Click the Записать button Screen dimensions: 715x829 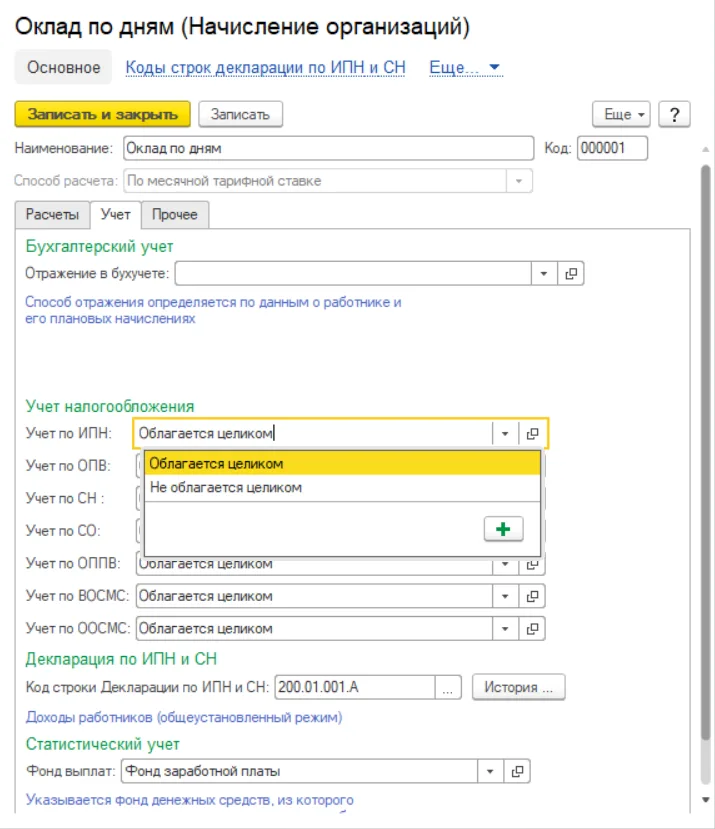coord(241,114)
